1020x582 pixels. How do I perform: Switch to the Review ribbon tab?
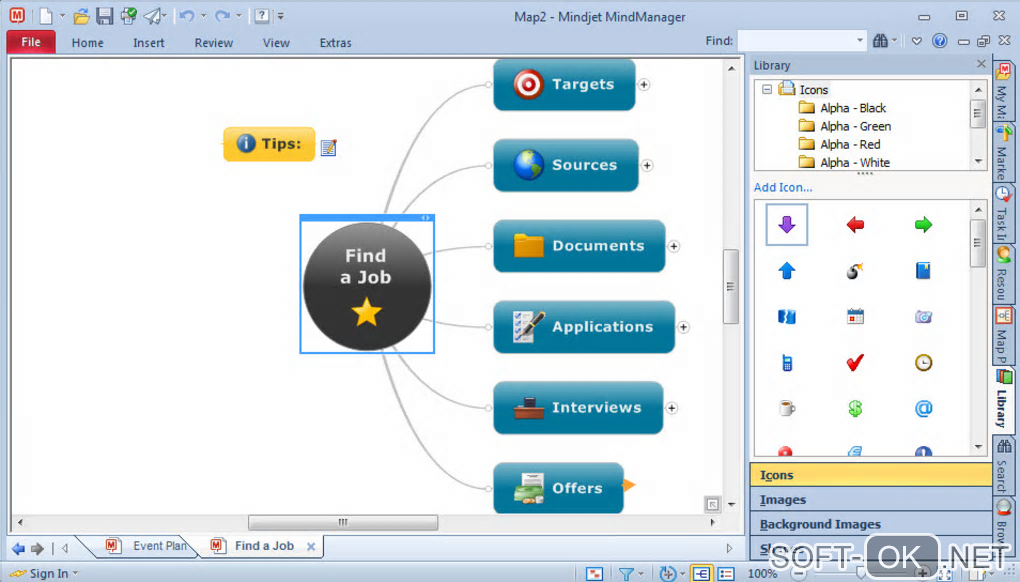click(x=213, y=43)
